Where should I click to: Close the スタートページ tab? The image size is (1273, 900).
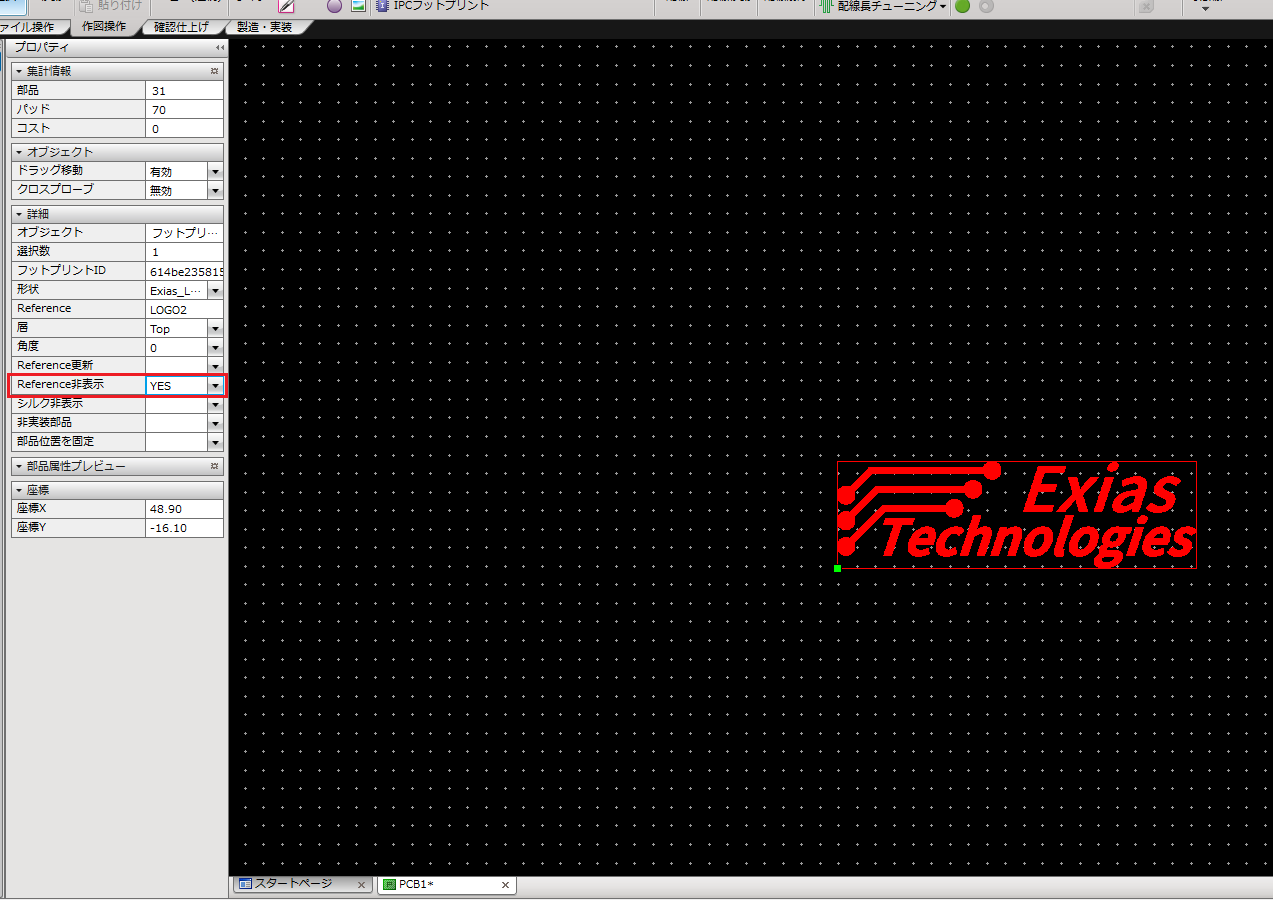tap(362, 885)
